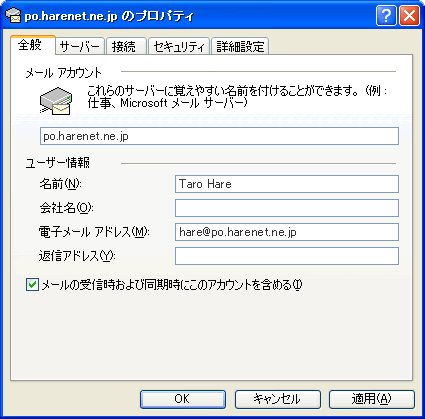The width and height of the screenshot is (425, 419).
Task: Confirm with the OK button
Action: (183, 399)
